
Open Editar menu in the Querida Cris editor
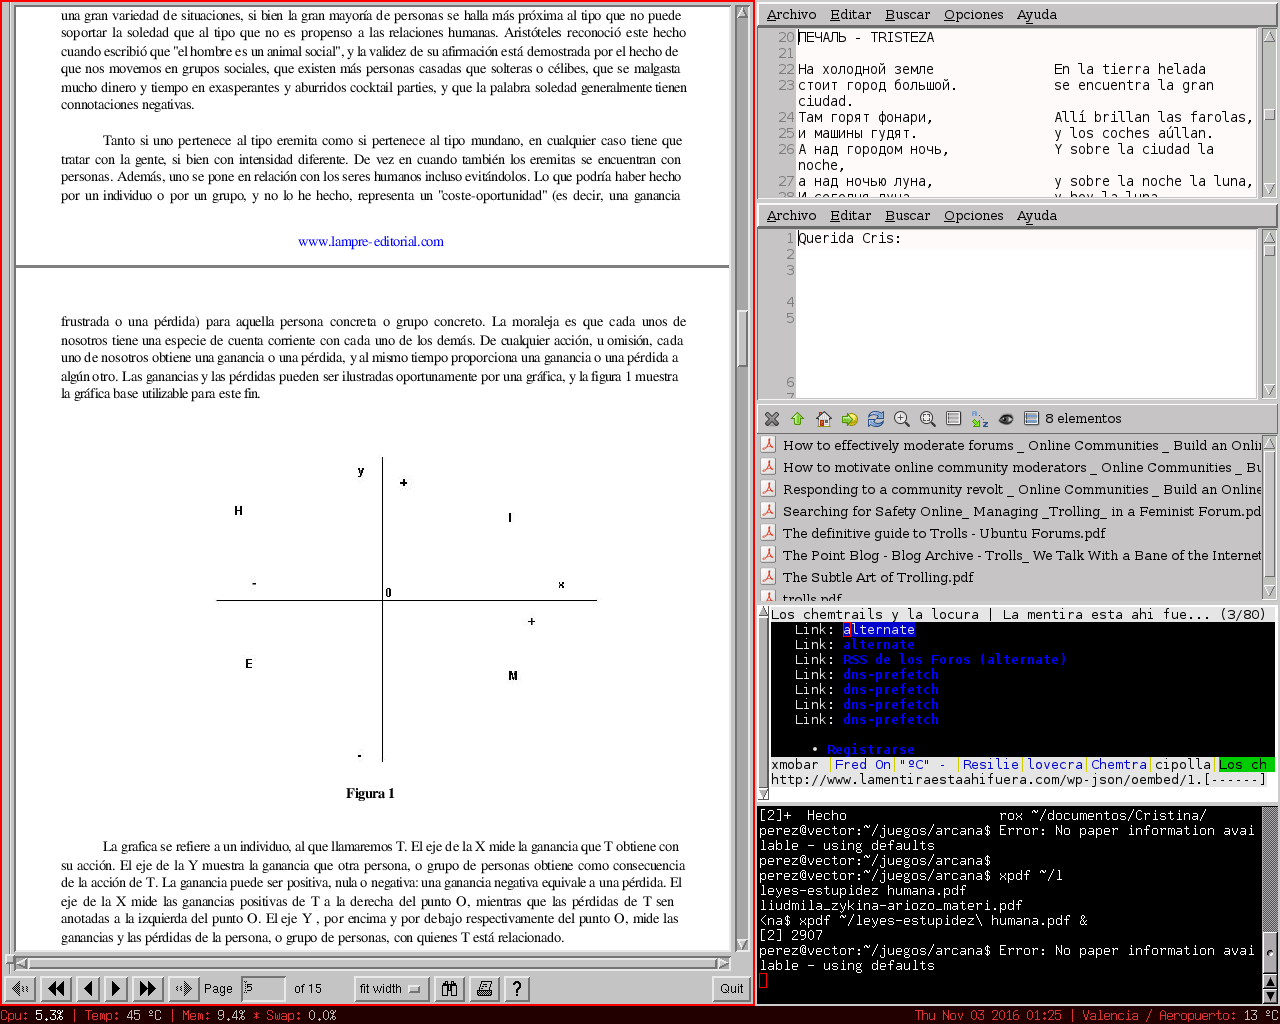coord(850,216)
